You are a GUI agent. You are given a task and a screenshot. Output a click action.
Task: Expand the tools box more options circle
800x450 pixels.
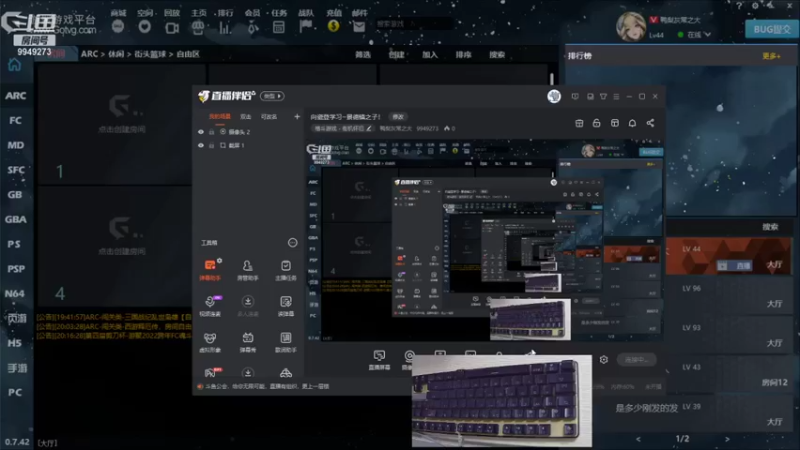point(292,242)
